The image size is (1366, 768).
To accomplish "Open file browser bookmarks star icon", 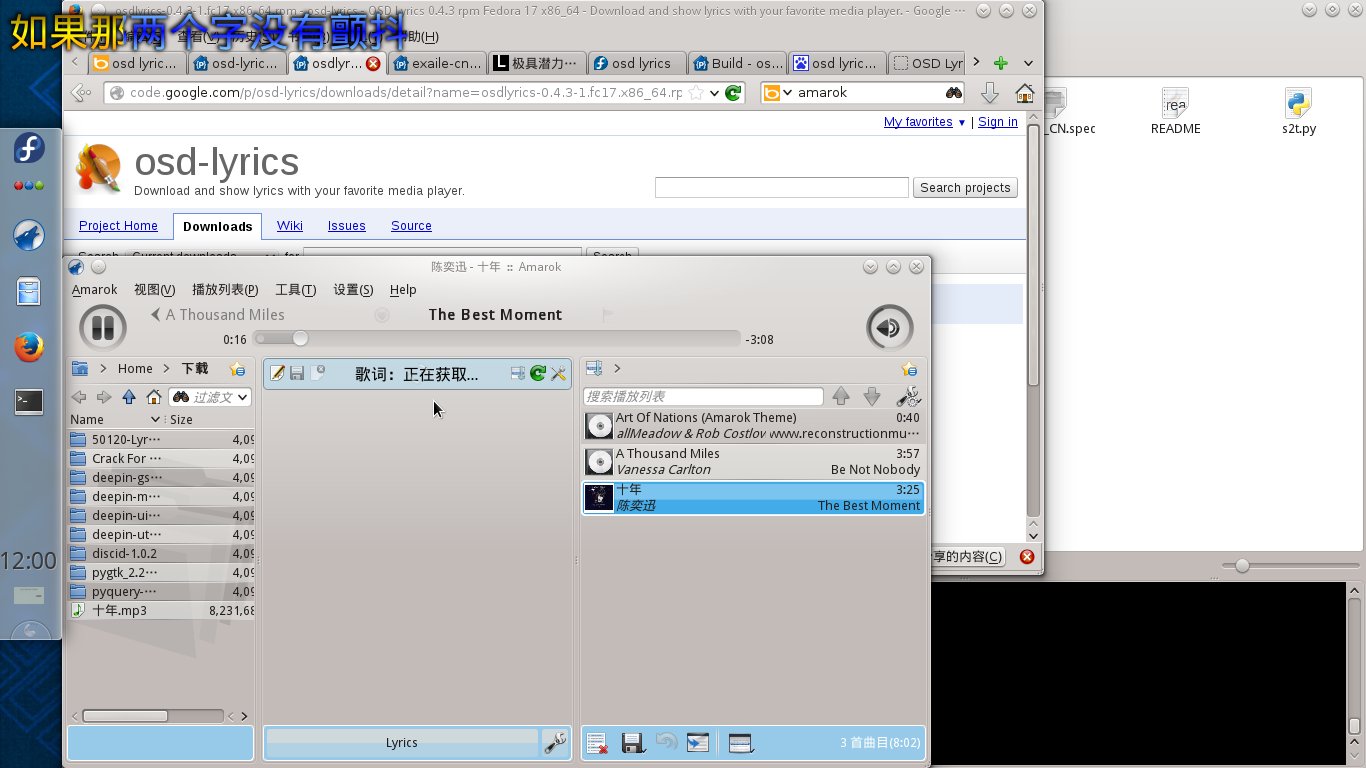I will pos(237,368).
